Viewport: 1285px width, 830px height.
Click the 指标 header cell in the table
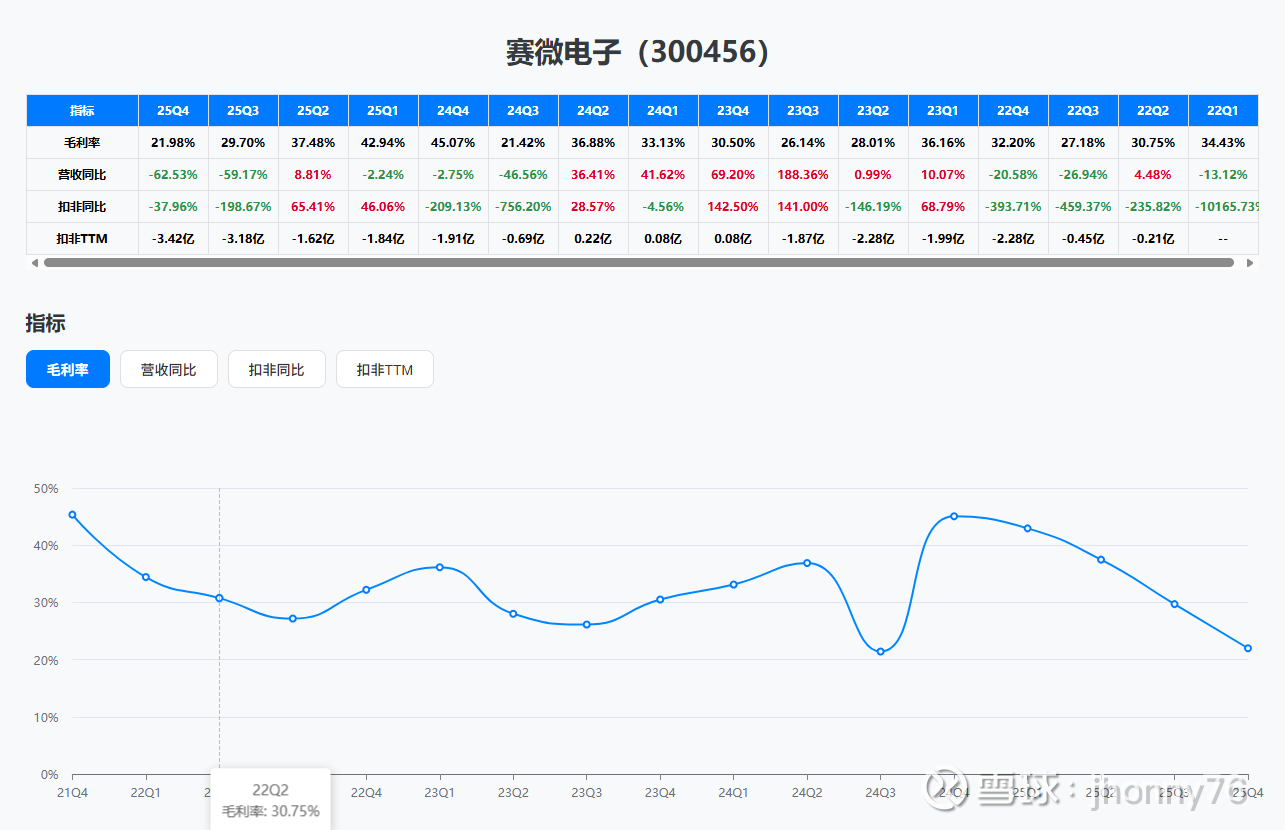(x=82, y=110)
